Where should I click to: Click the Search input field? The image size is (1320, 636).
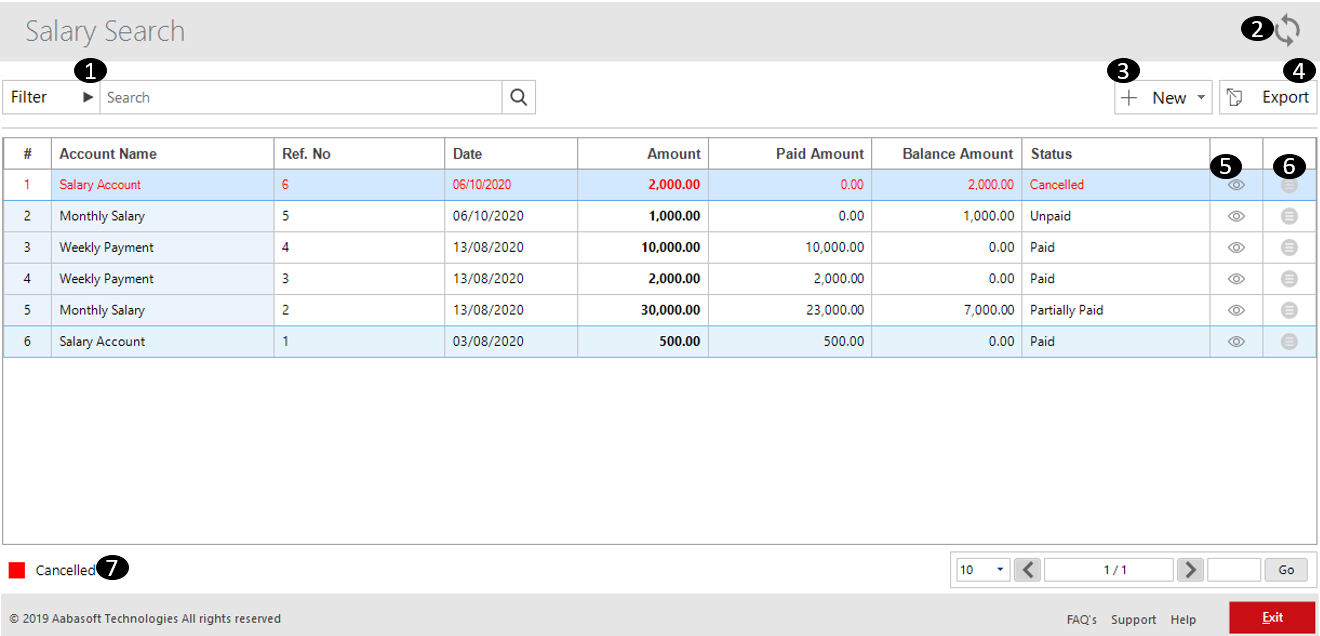pos(301,97)
